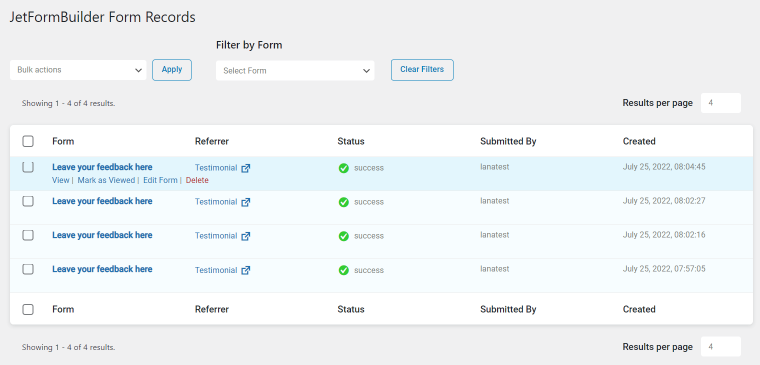Viewport: 760px width, 365px height.
Task: Click success check icon for 08:02:16 record
Action: [344, 236]
